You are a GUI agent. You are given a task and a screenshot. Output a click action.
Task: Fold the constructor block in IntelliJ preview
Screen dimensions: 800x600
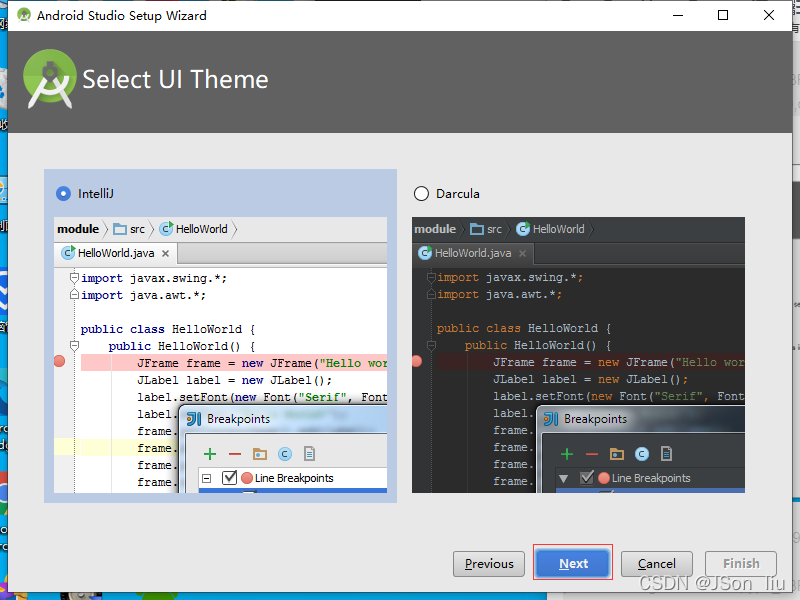click(x=74, y=346)
